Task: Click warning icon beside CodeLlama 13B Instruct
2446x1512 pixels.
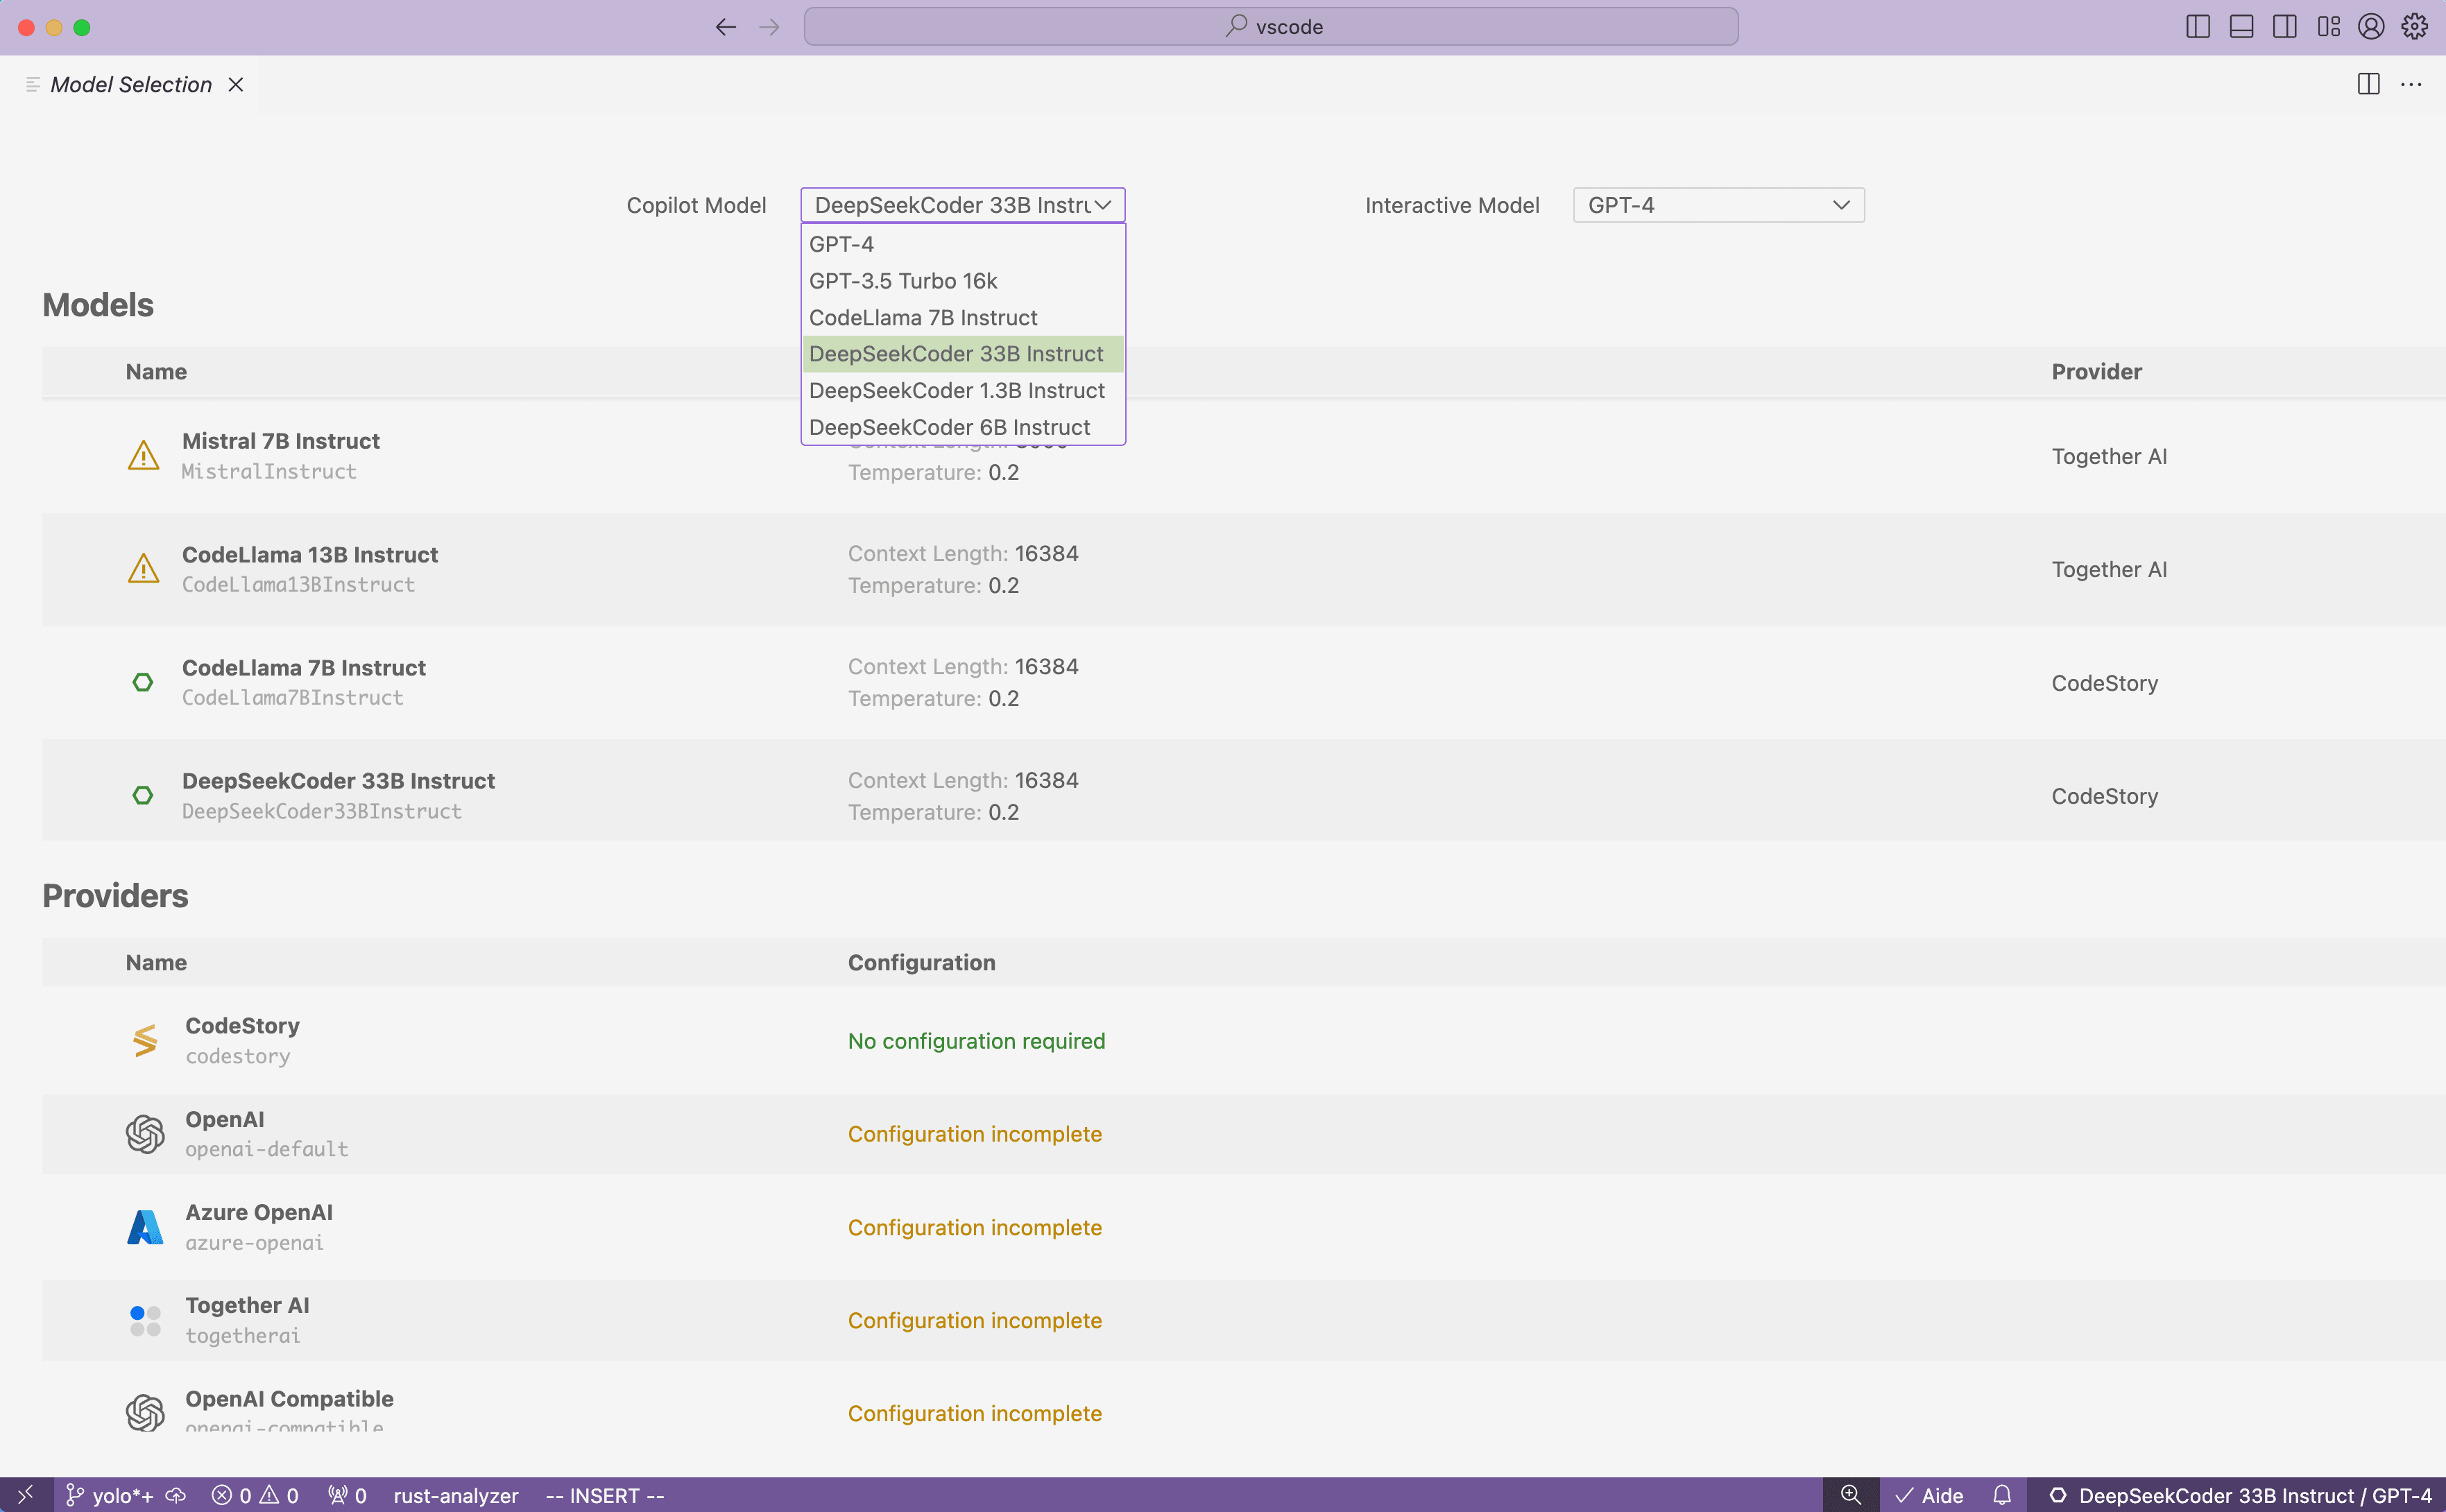Action: coord(143,569)
